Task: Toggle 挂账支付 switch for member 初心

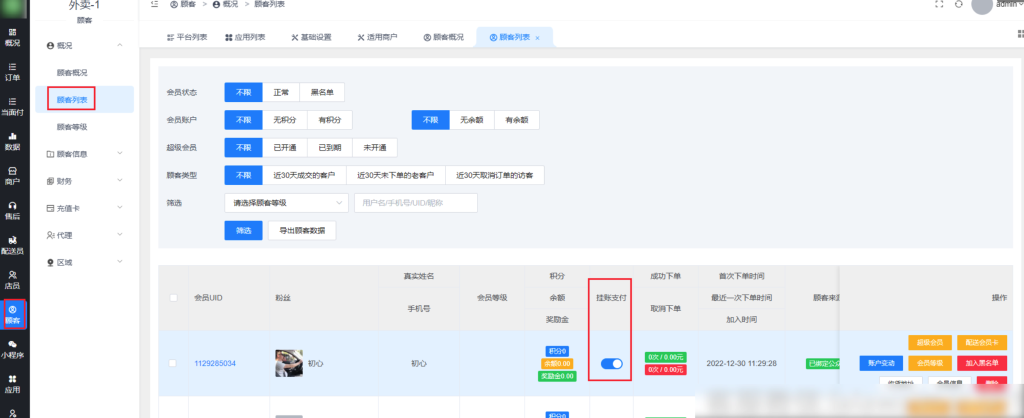Action: pos(611,363)
